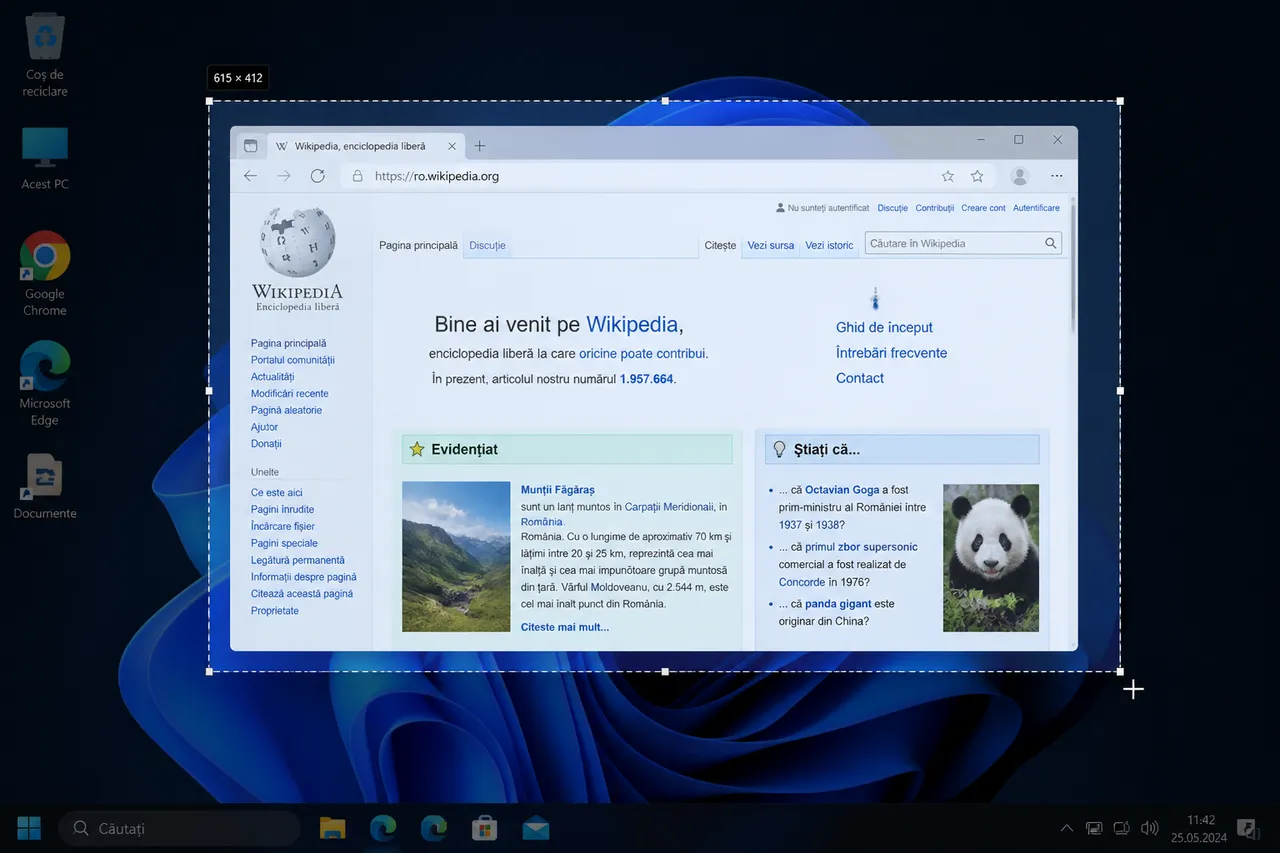The image size is (1280, 853).
Task: Reload the Wikipedia page
Action: tap(318, 176)
